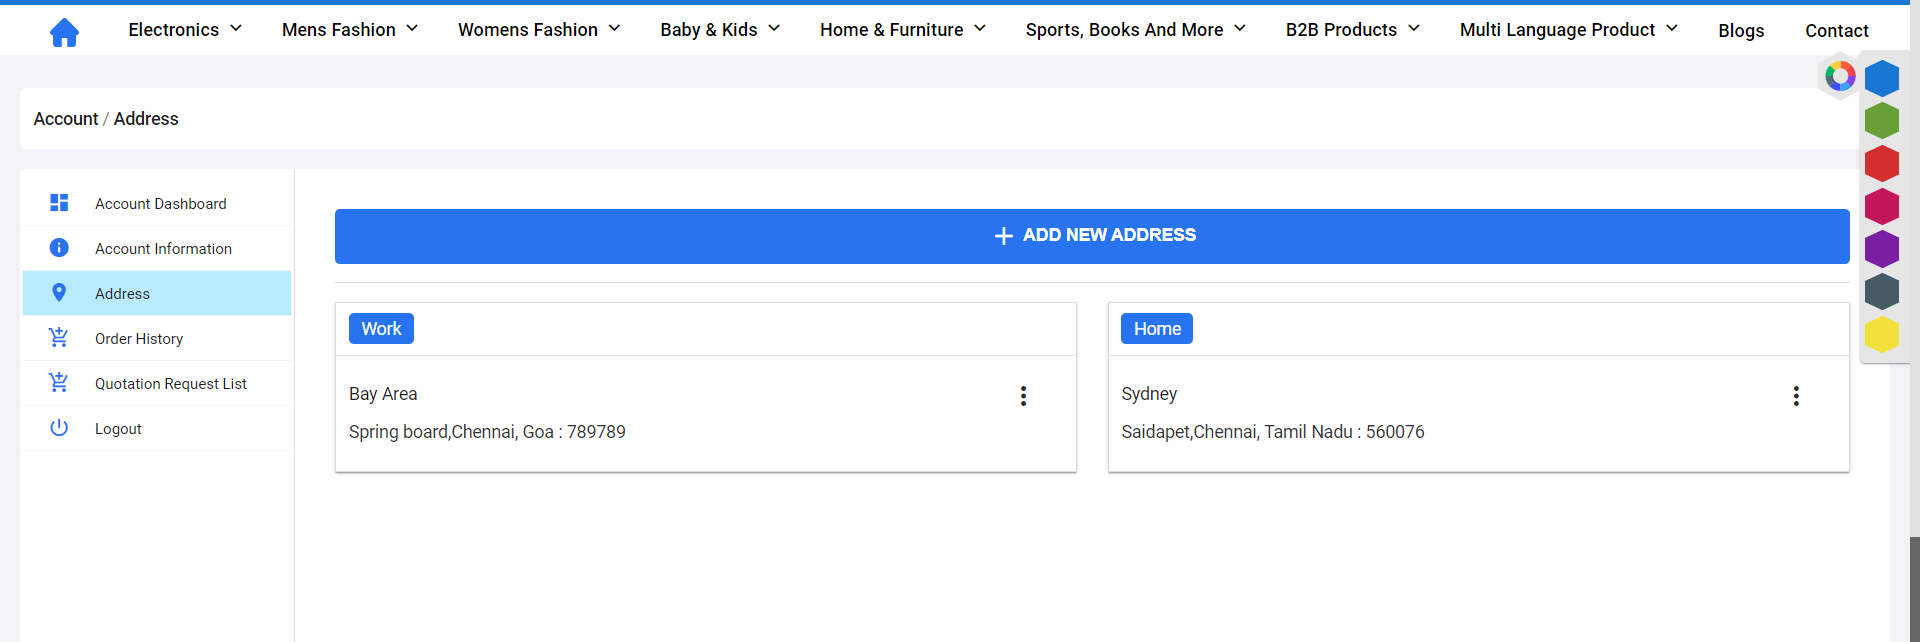
Task: Open options menu for Bay Area address
Action: (x=1023, y=396)
